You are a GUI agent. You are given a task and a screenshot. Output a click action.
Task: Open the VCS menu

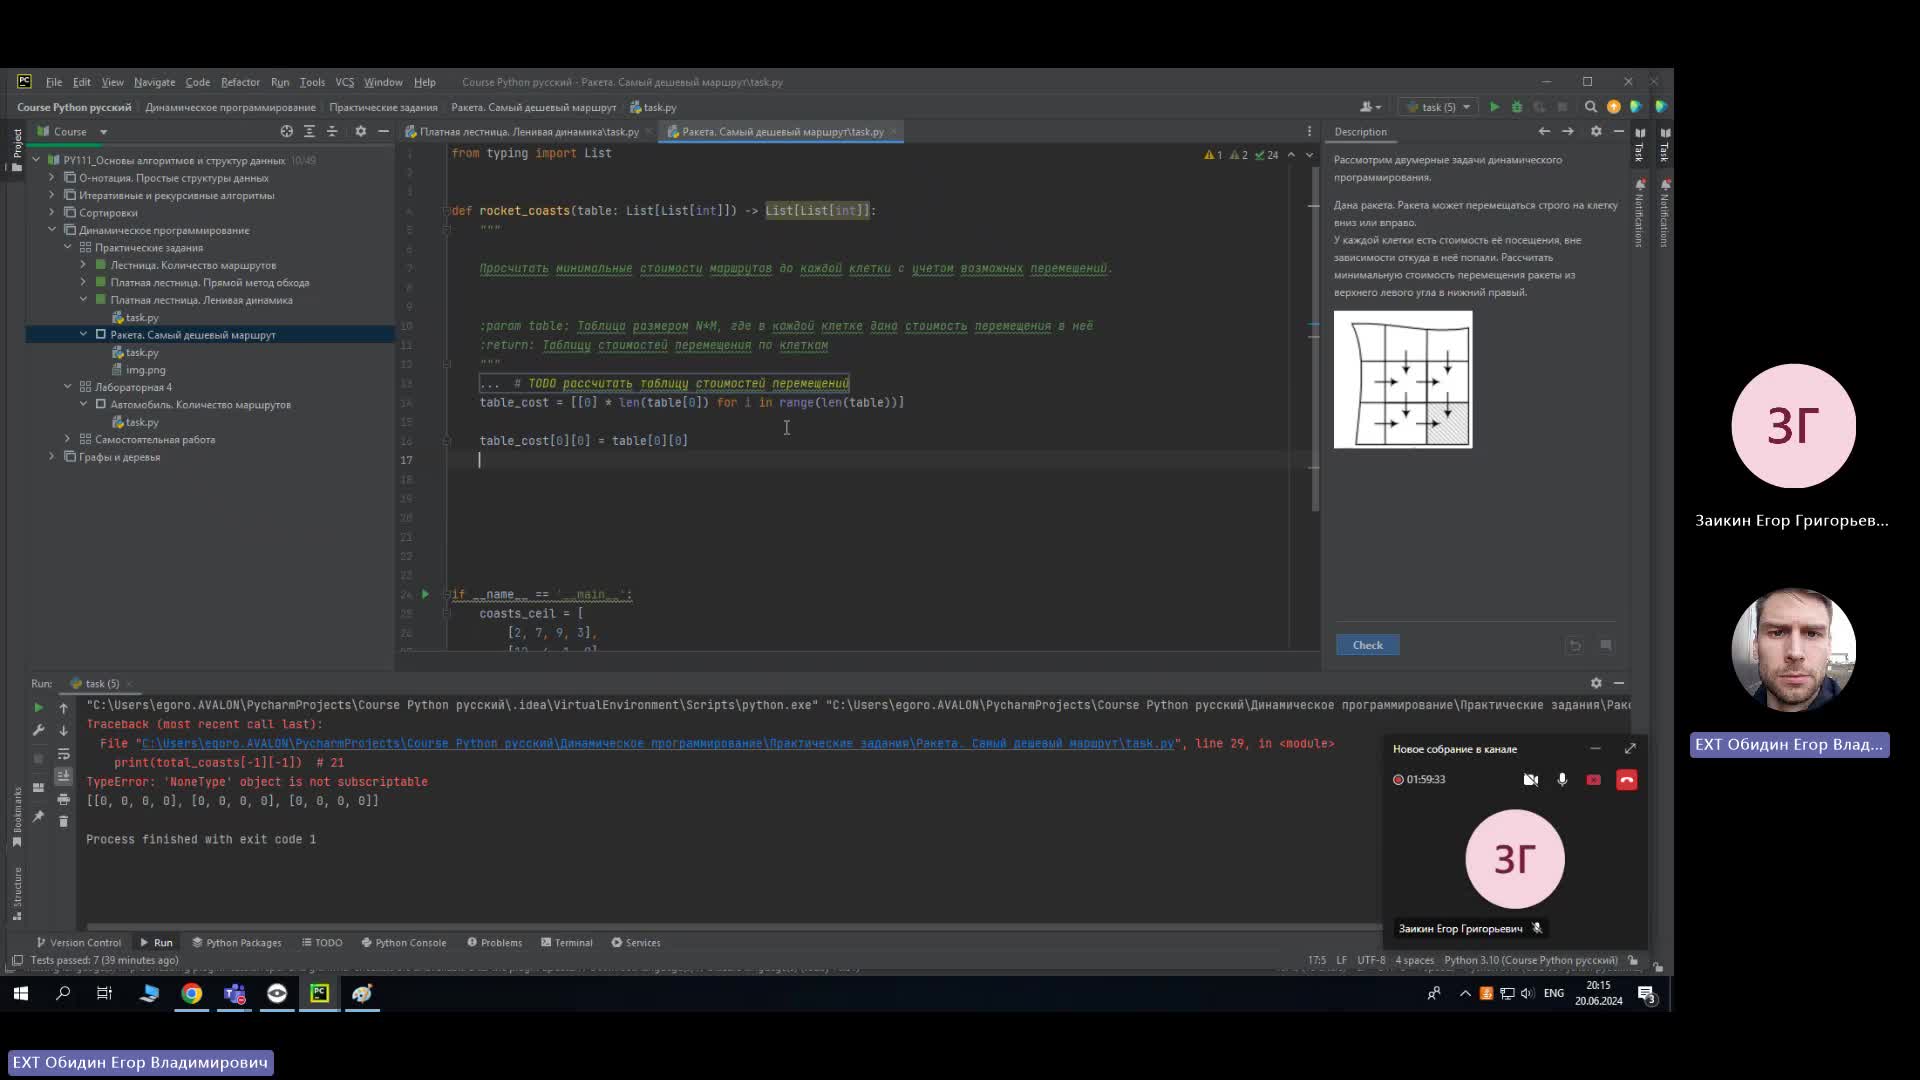[345, 82]
